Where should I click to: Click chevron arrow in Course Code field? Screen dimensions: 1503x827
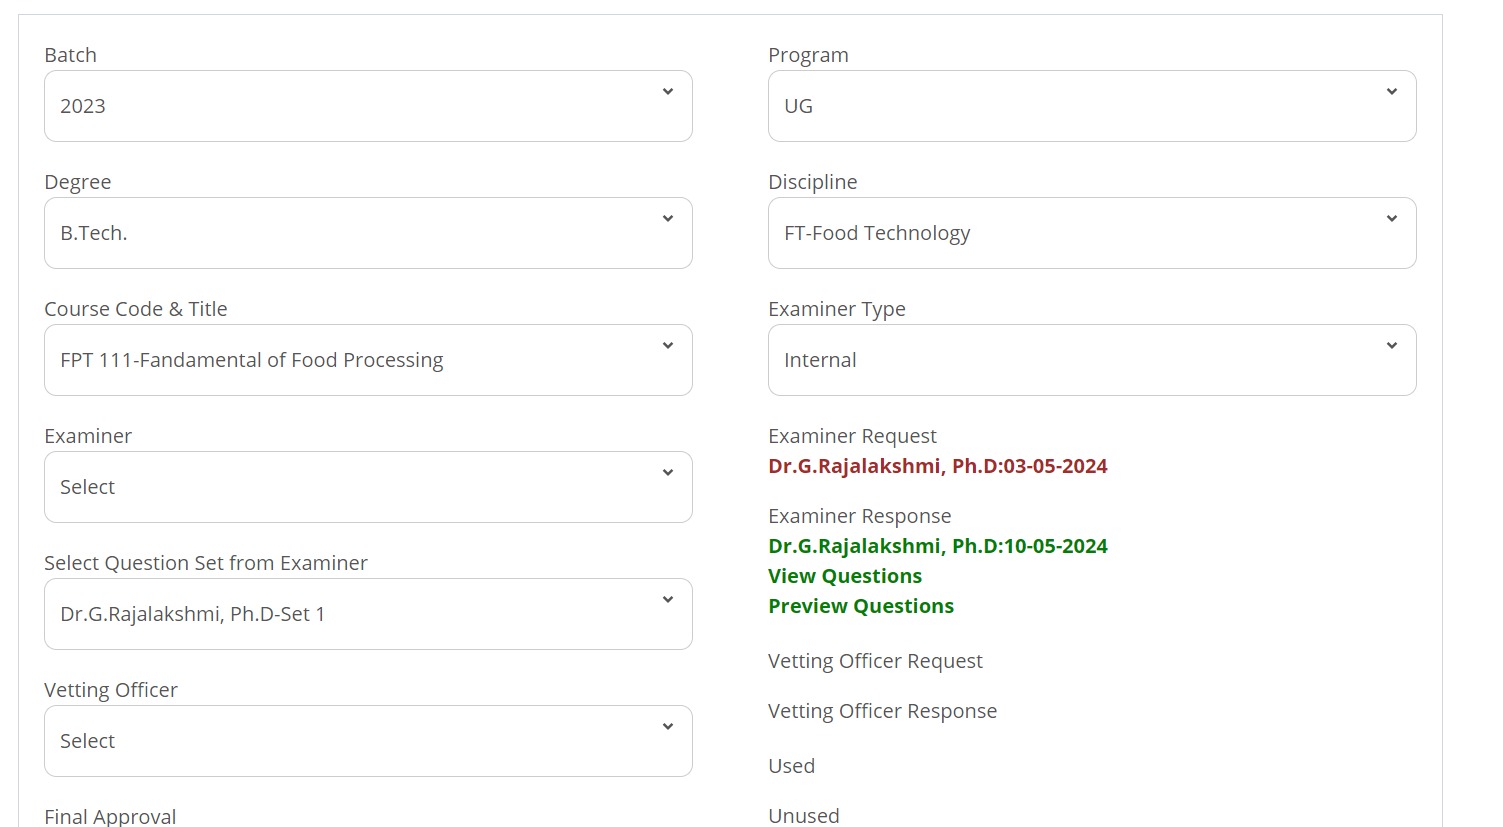click(x=668, y=346)
